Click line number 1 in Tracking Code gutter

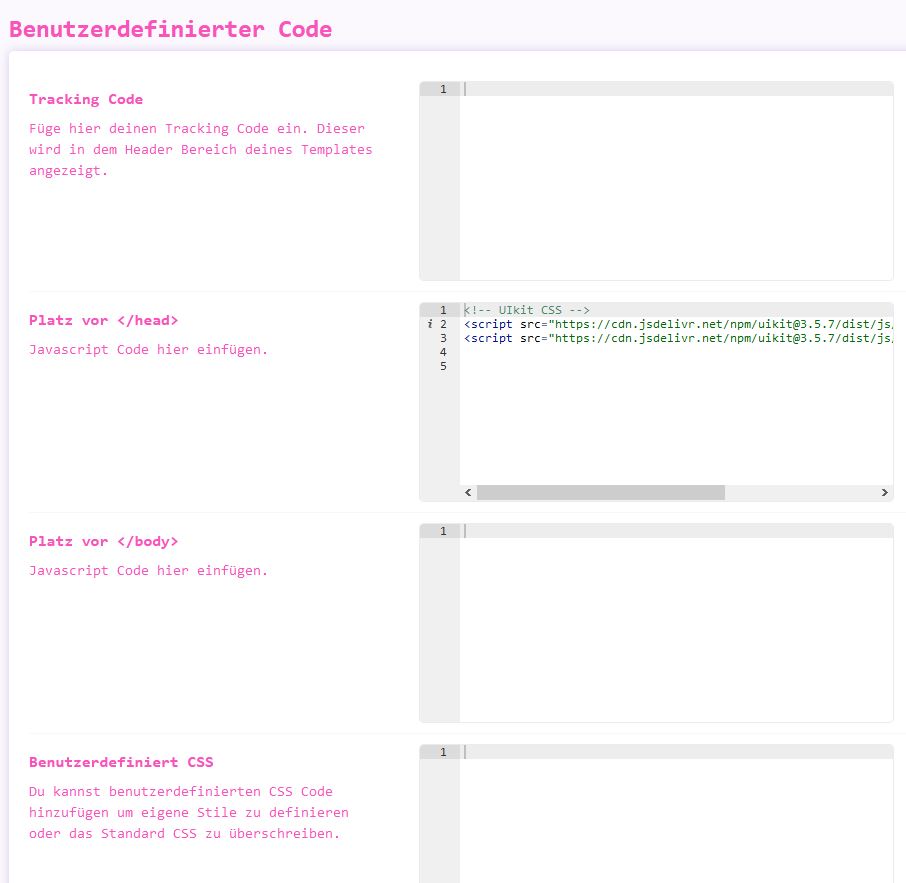click(443, 89)
